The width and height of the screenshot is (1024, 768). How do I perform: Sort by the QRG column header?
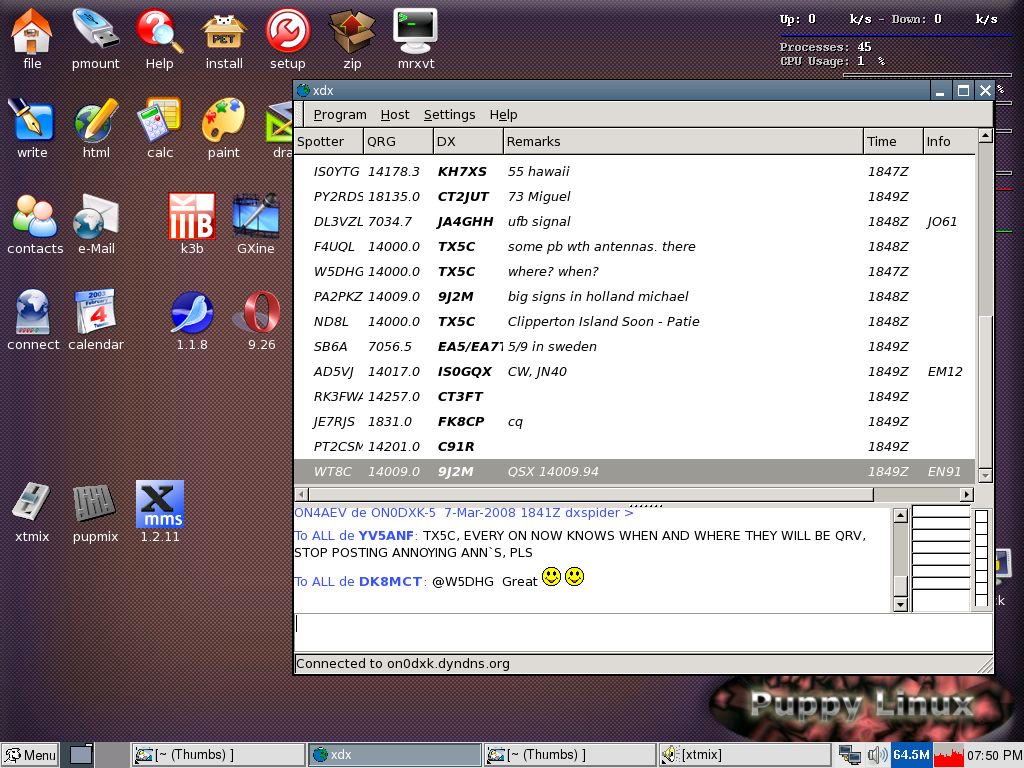[x=398, y=142]
